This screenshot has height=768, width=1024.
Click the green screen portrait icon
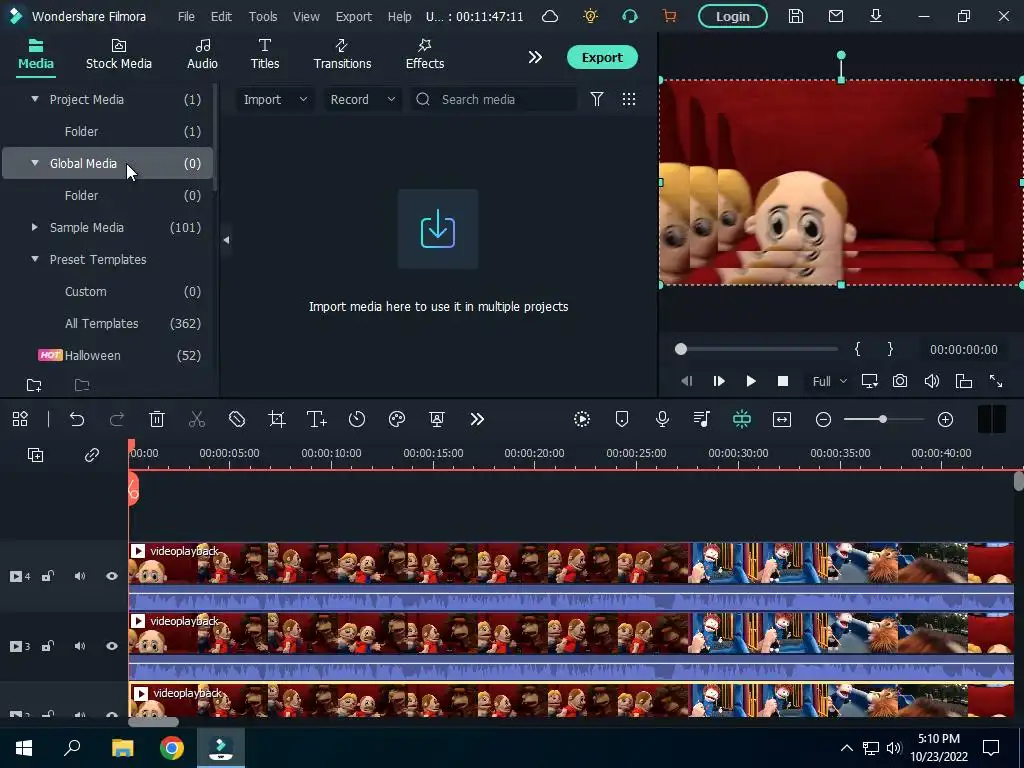click(437, 419)
